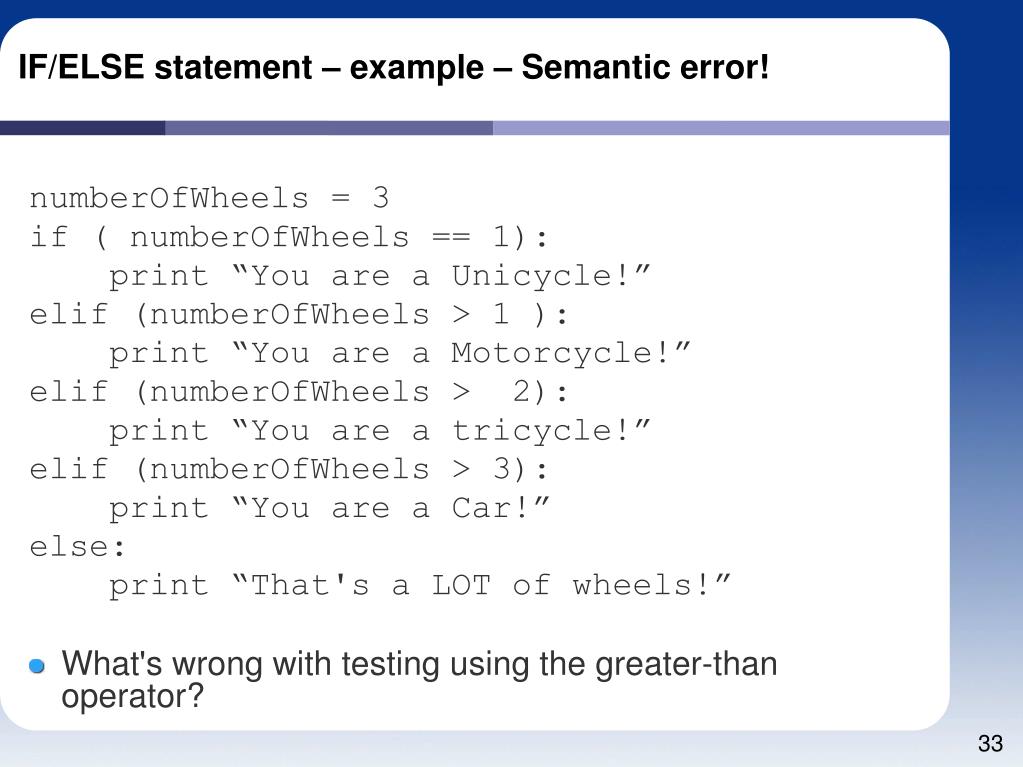Click the 'elif (numberOfWheels > 1 ):' line
This screenshot has height=767, width=1023.
tap(299, 314)
